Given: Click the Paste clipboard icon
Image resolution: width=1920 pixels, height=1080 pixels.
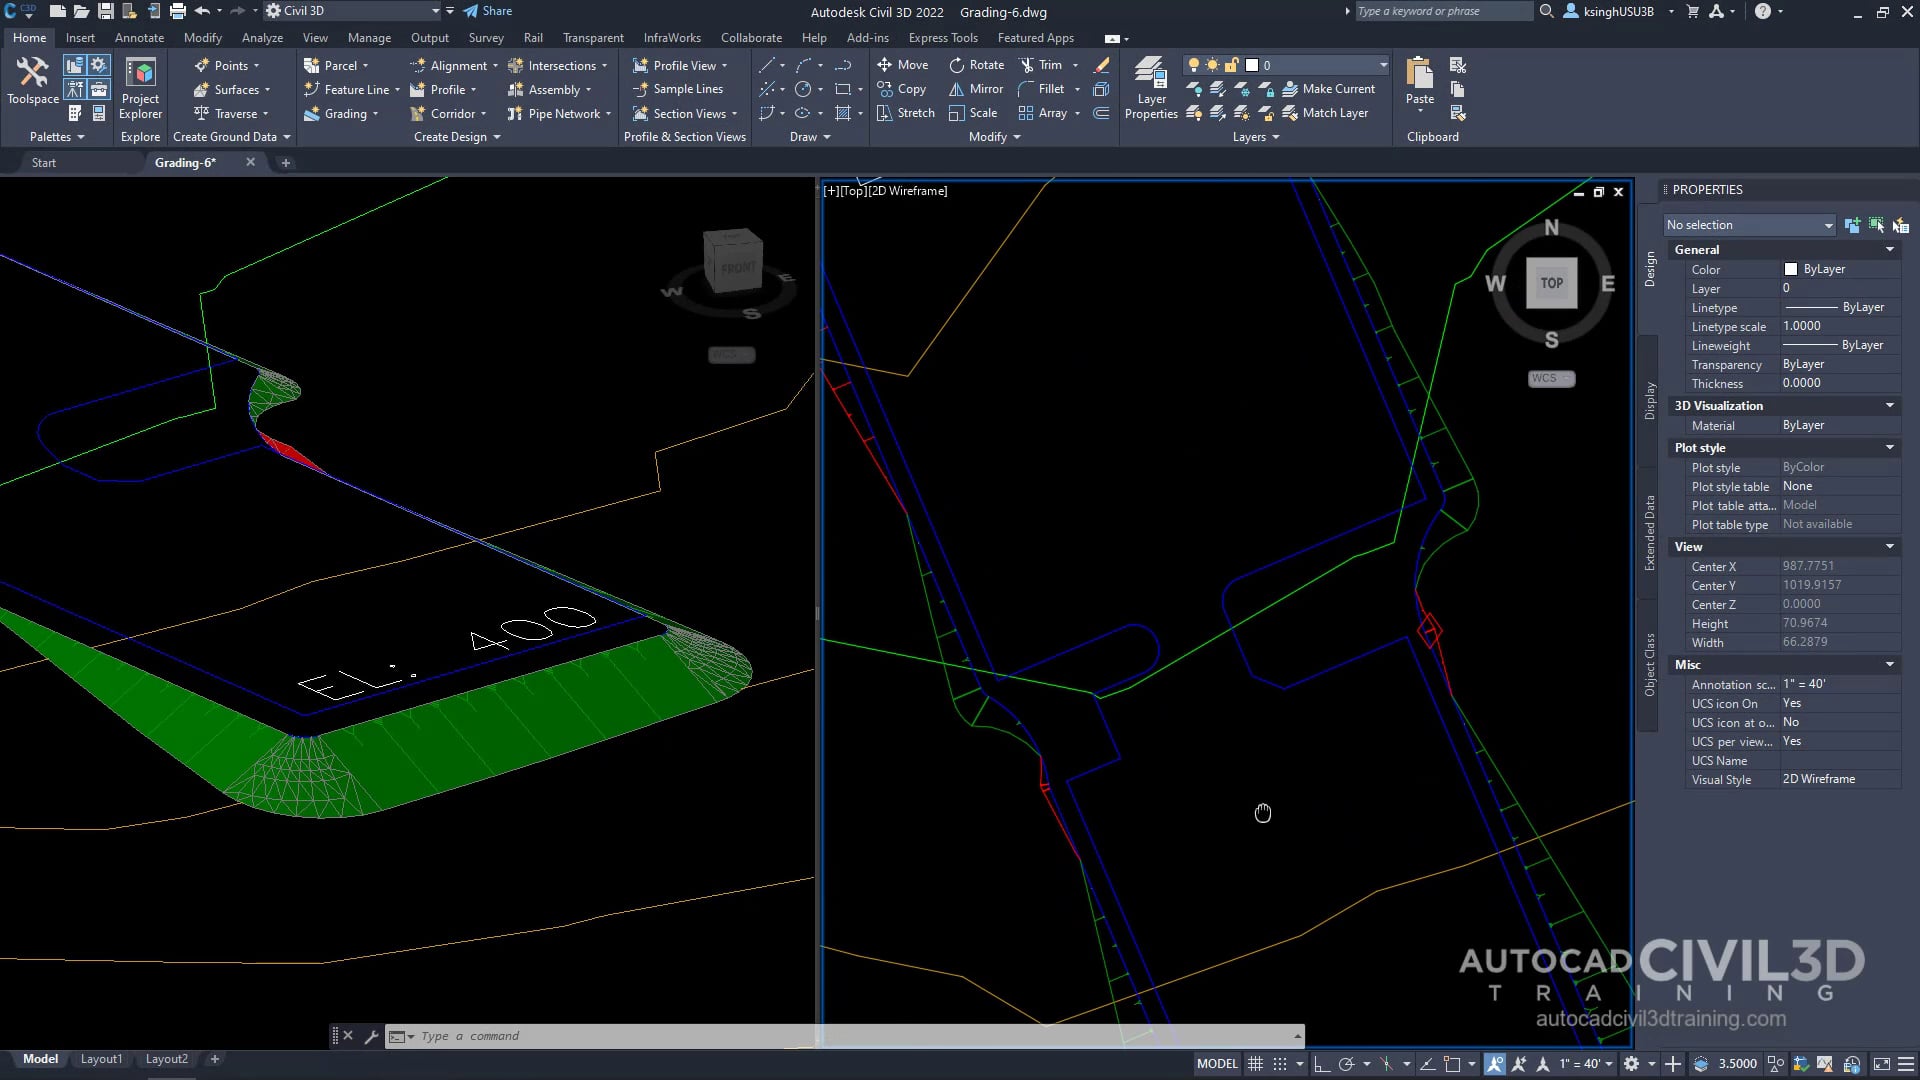Looking at the screenshot, I should (x=1418, y=80).
